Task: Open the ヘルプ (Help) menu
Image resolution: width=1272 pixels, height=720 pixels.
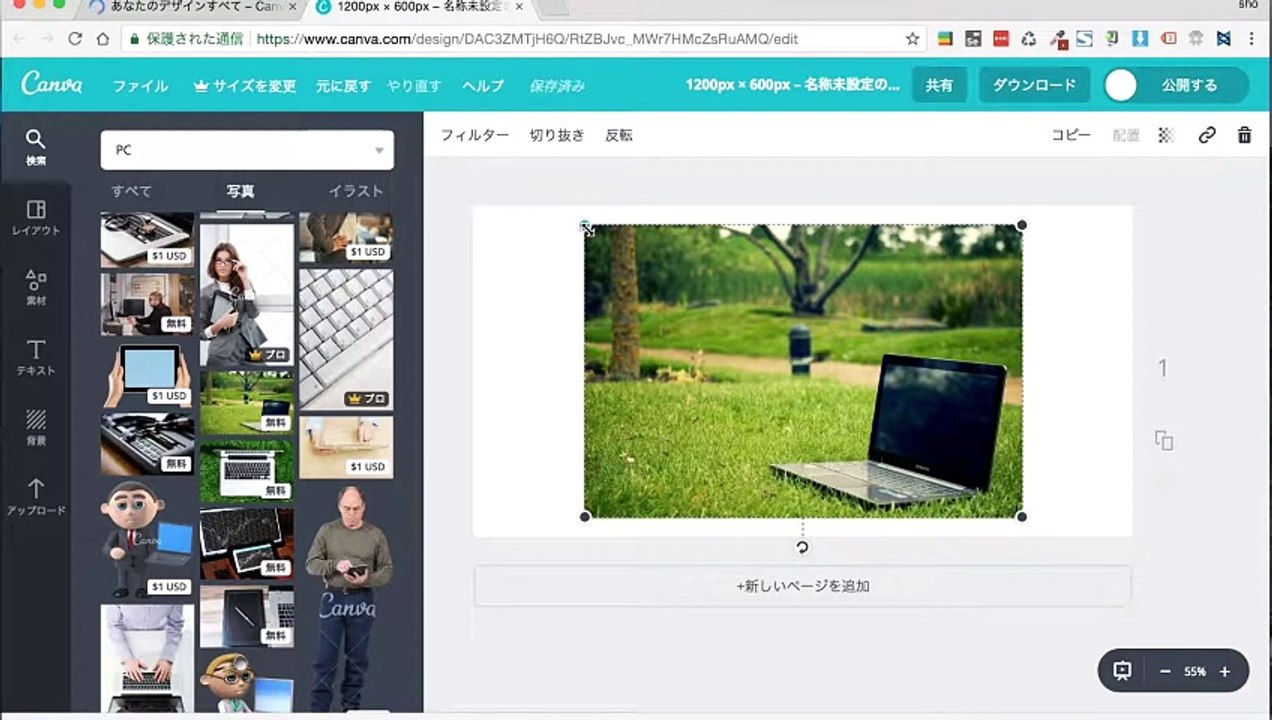Action: (483, 86)
